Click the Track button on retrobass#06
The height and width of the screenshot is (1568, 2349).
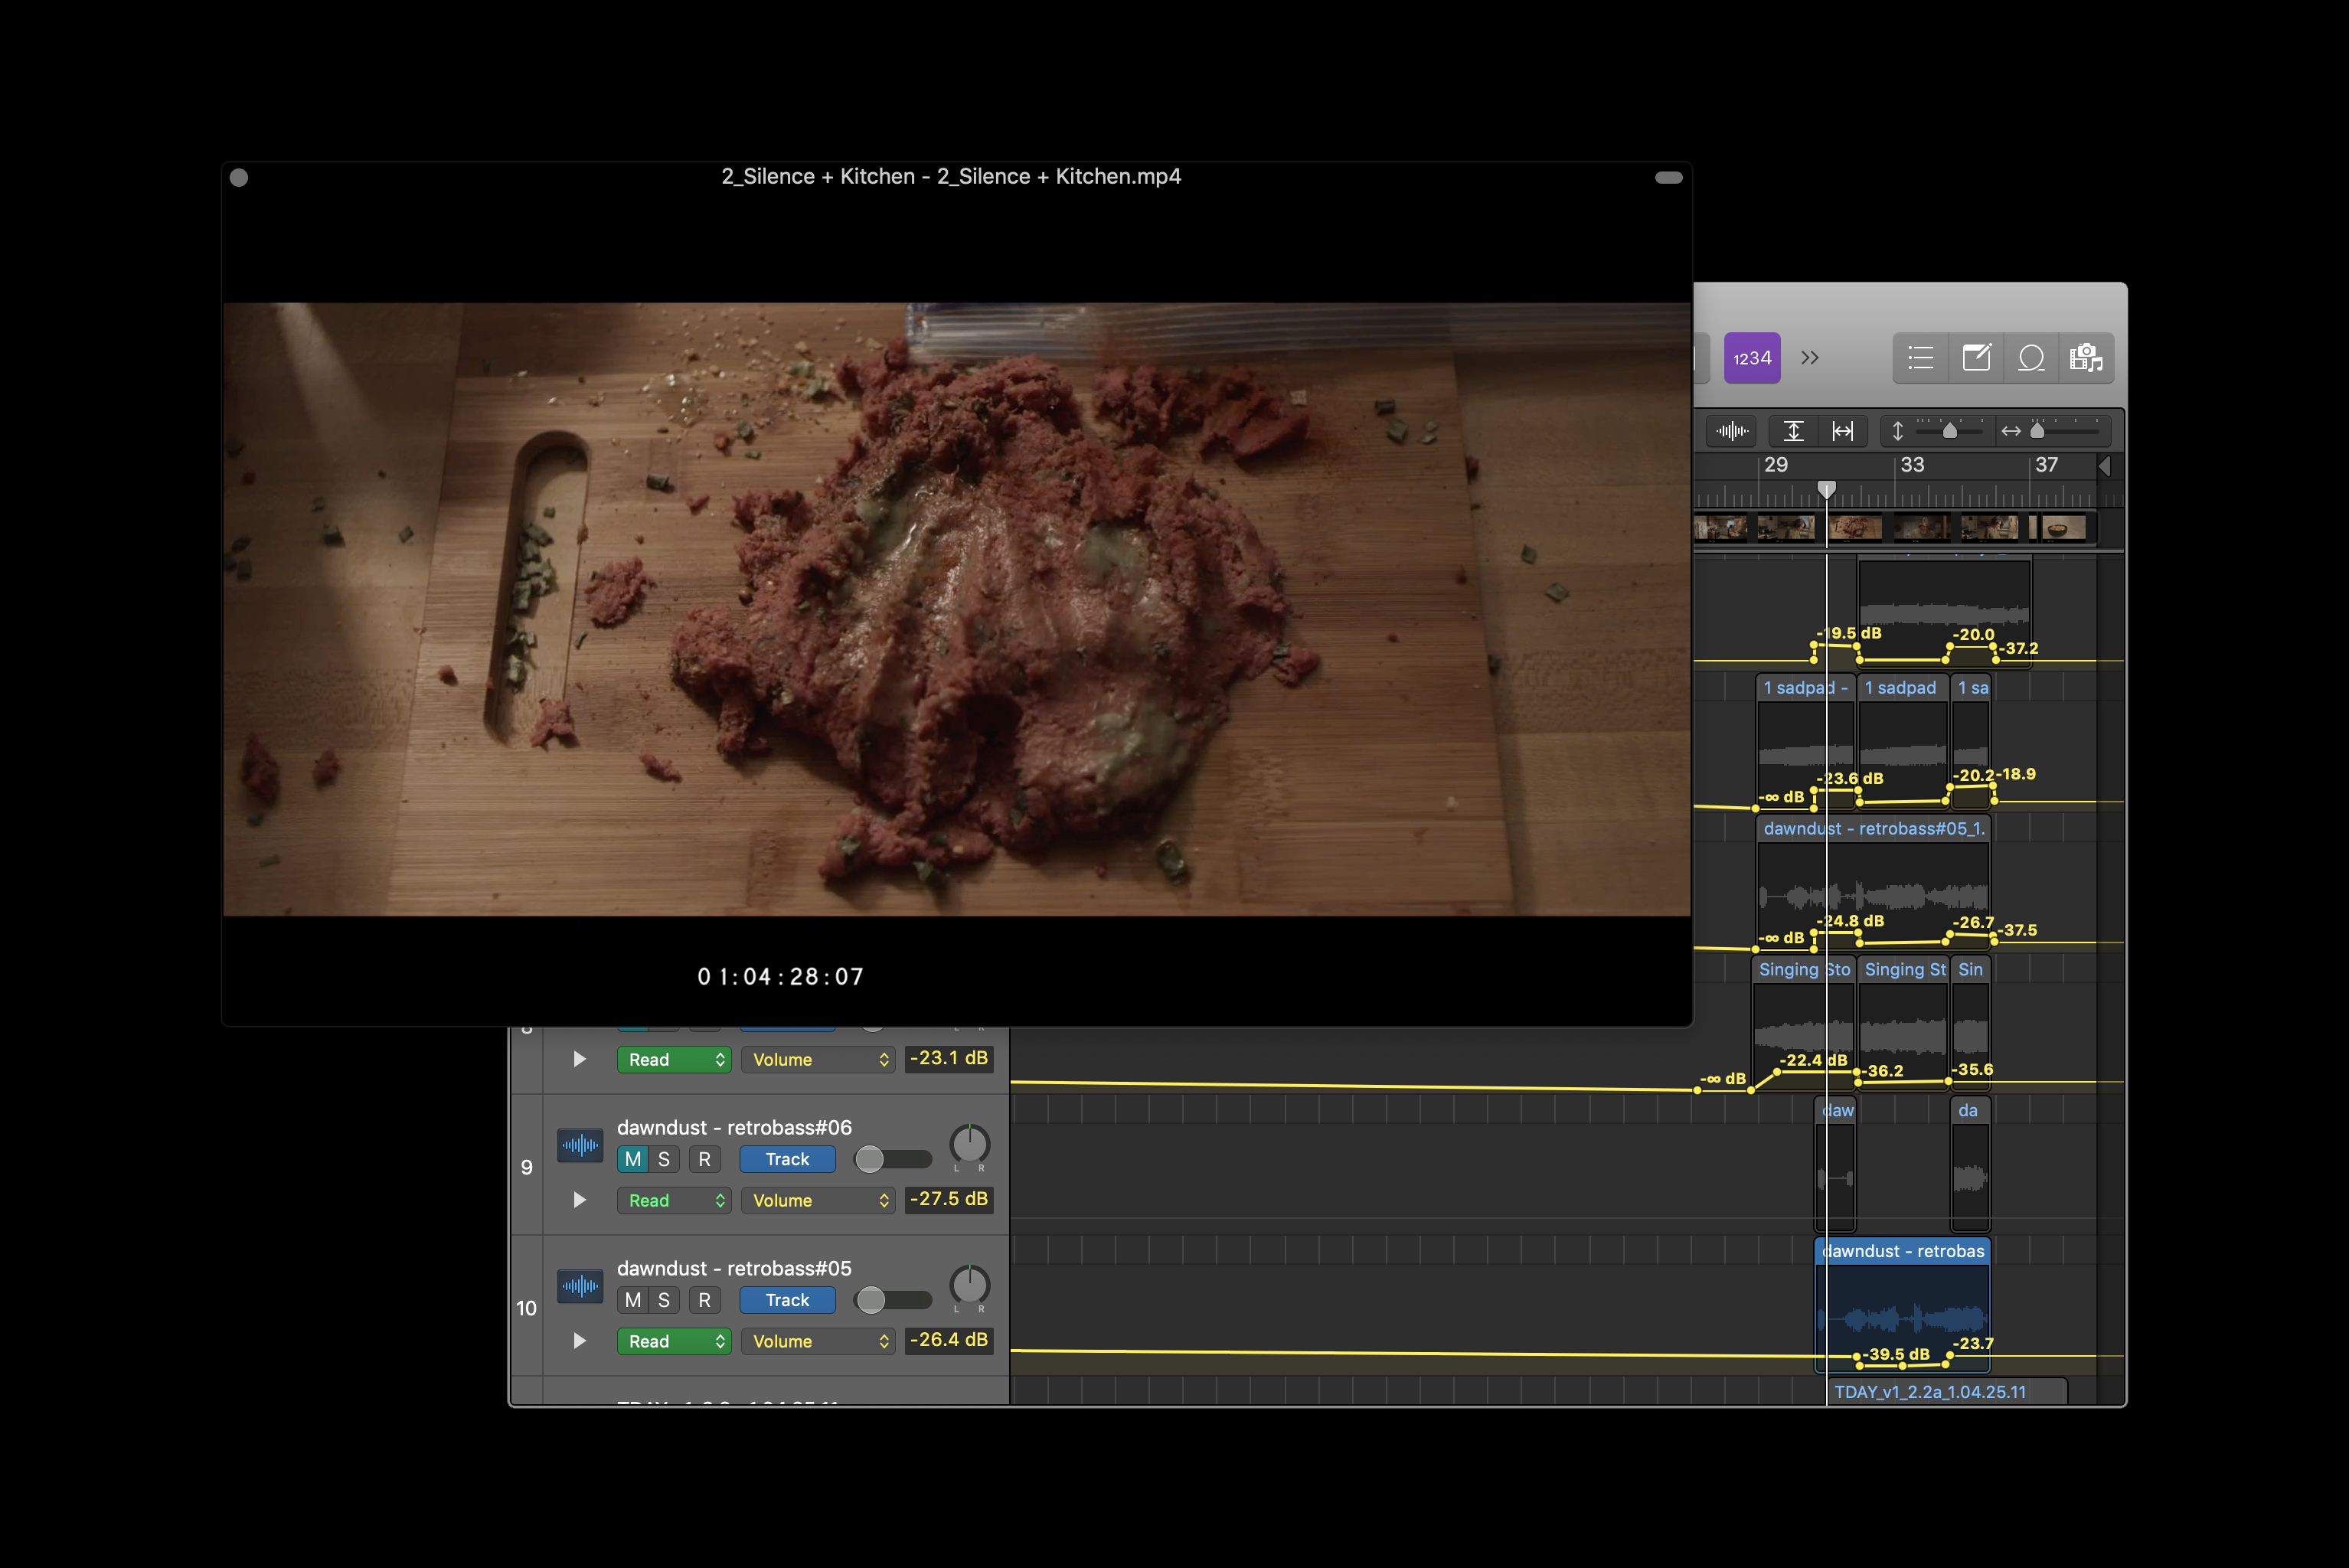[787, 1159]
